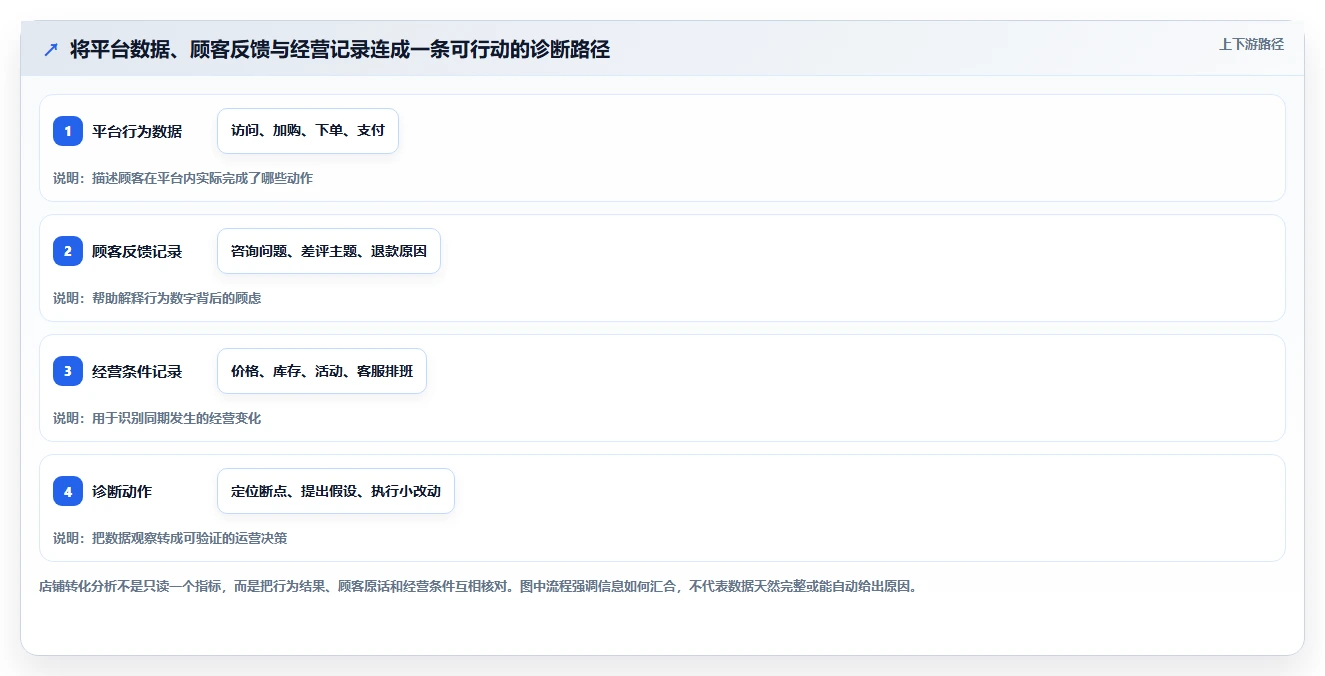
Task: Click the 帮助解释行为数字 description line
Action: point(157,298)
